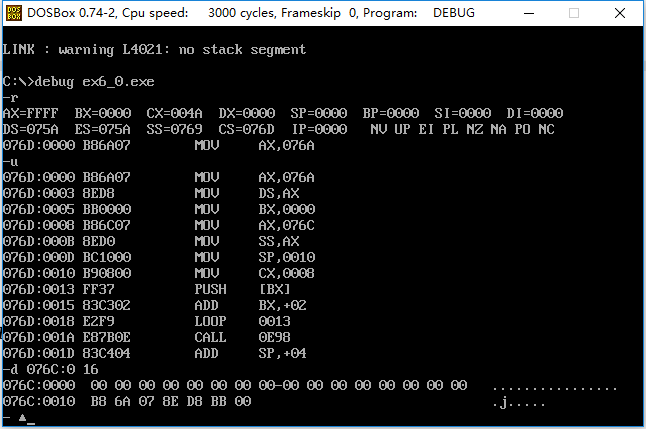The width and height of the screenshot is (646, 429).
Task: Click the BP=0000 register value
Action: click(x=391, y=113)
